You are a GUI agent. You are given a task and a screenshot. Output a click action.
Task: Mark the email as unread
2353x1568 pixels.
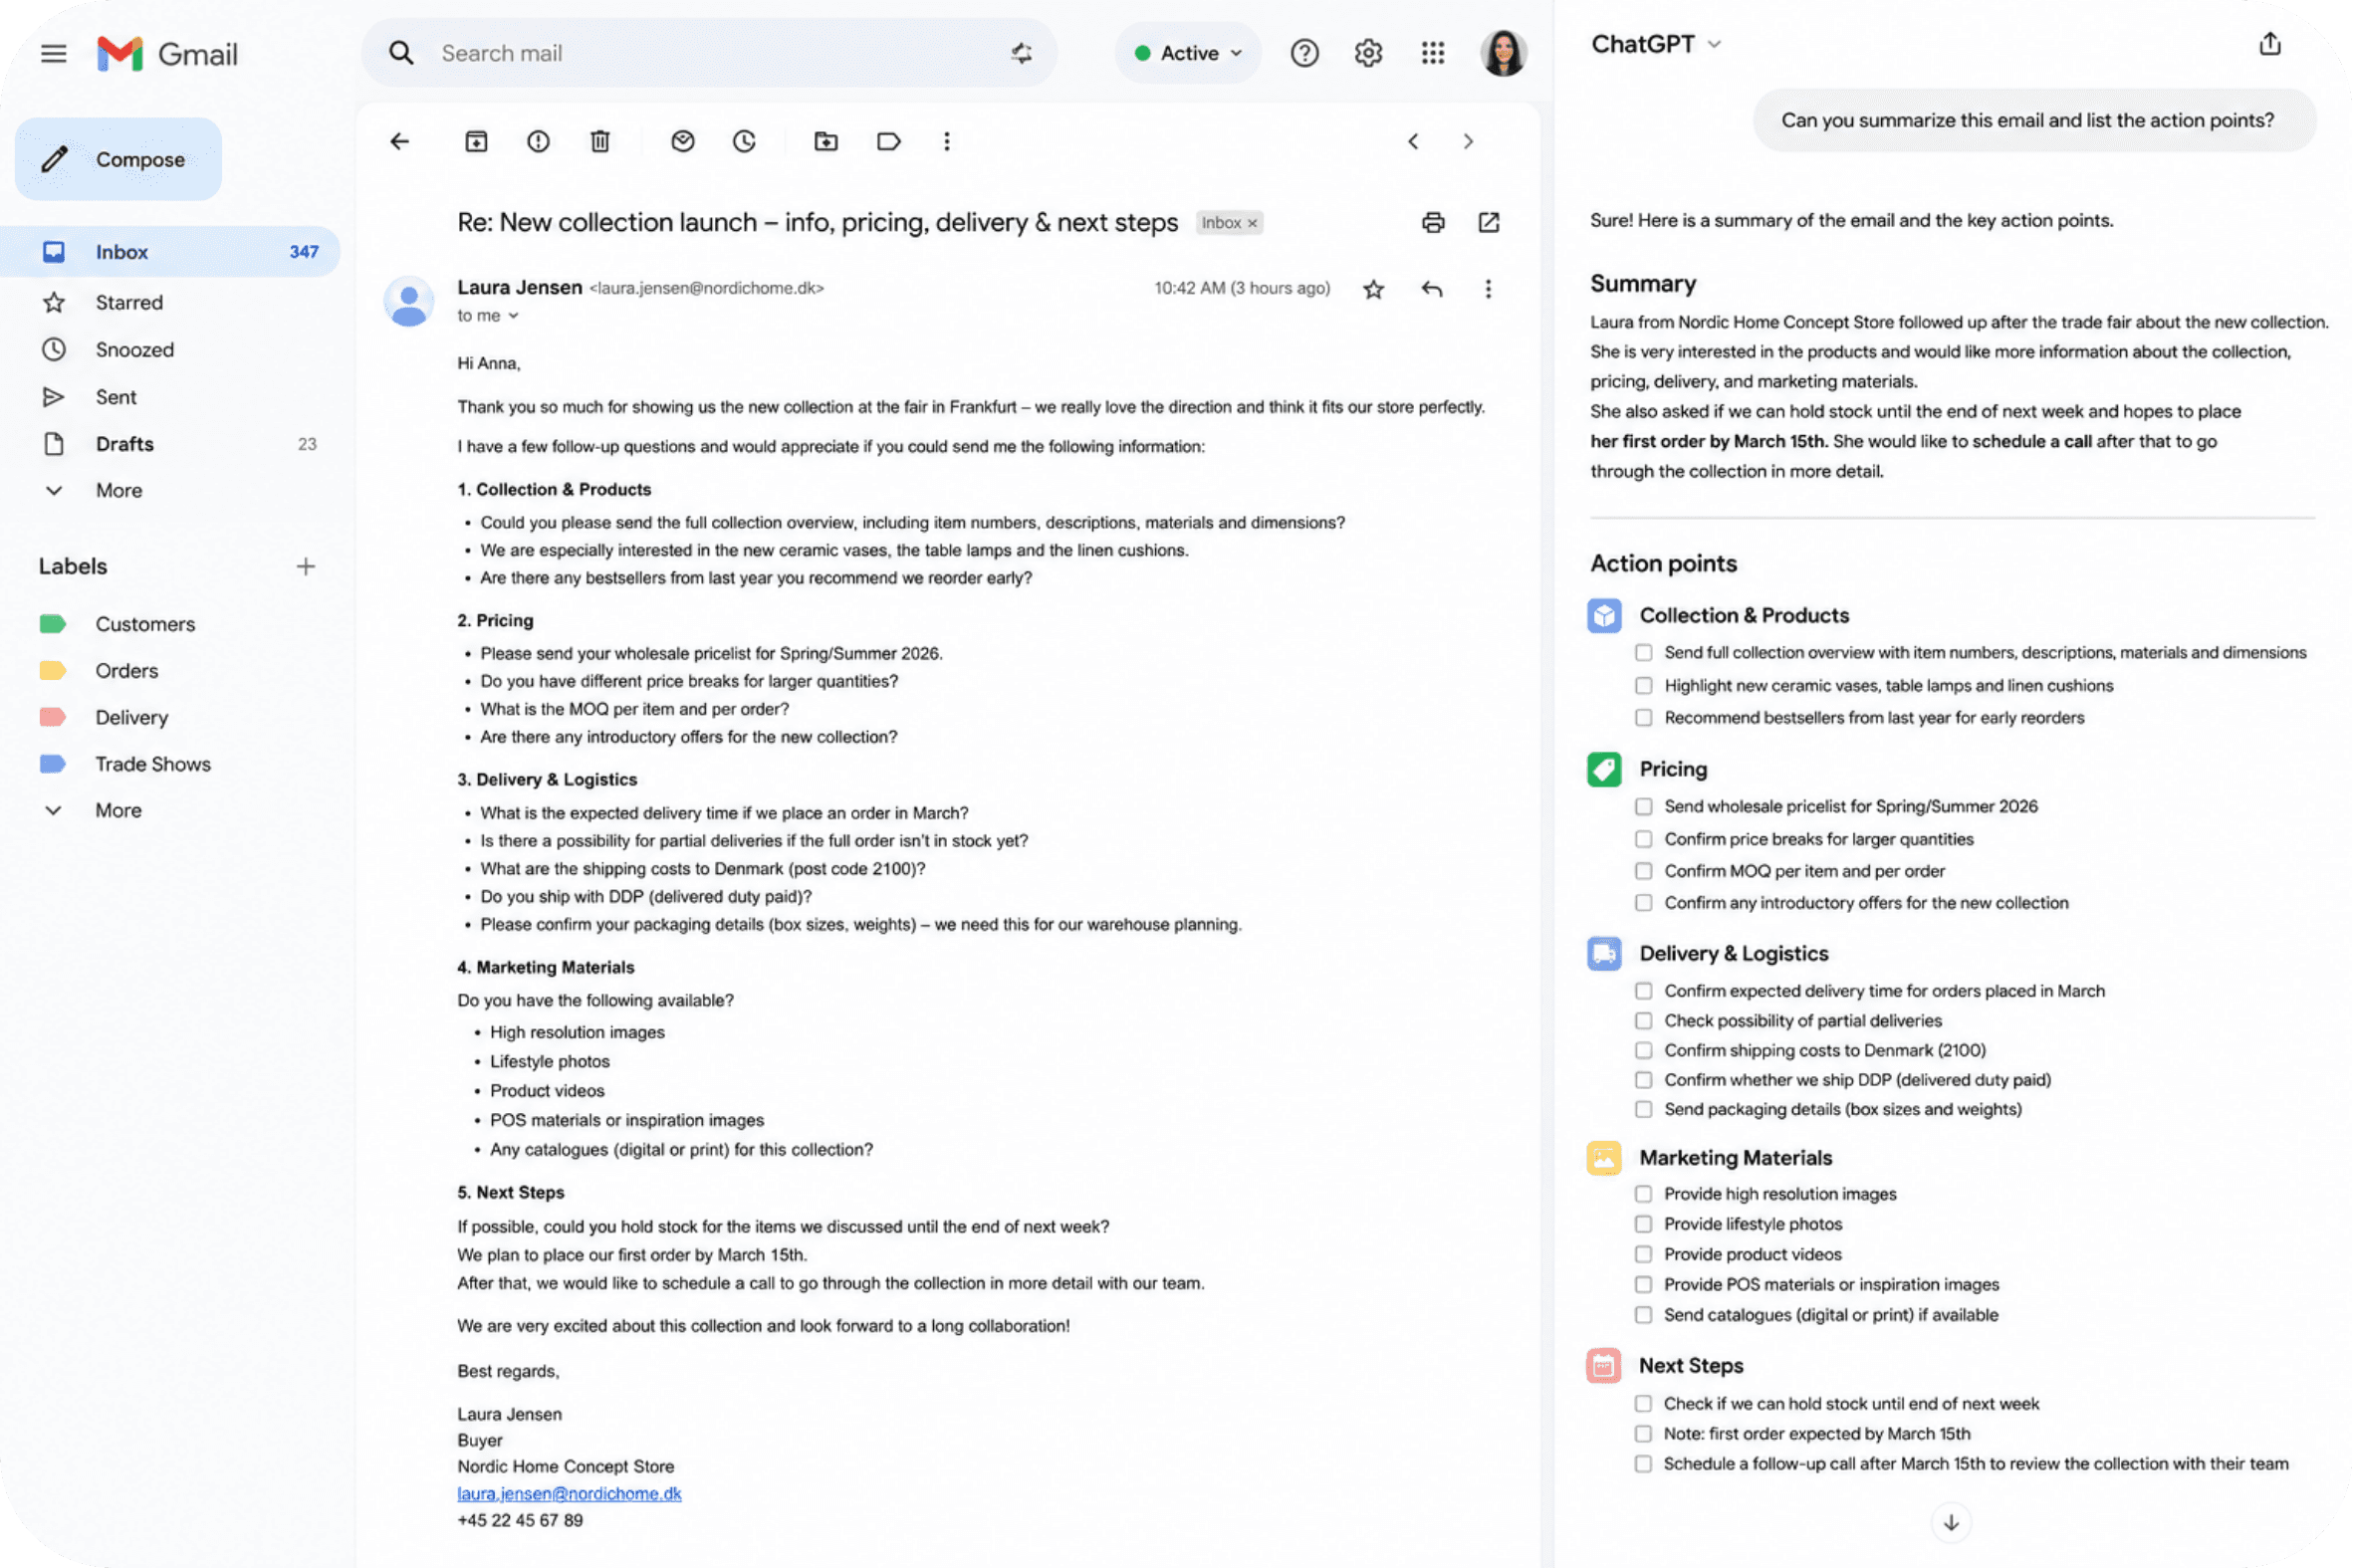pyautogui.click(x=683, y=141)
